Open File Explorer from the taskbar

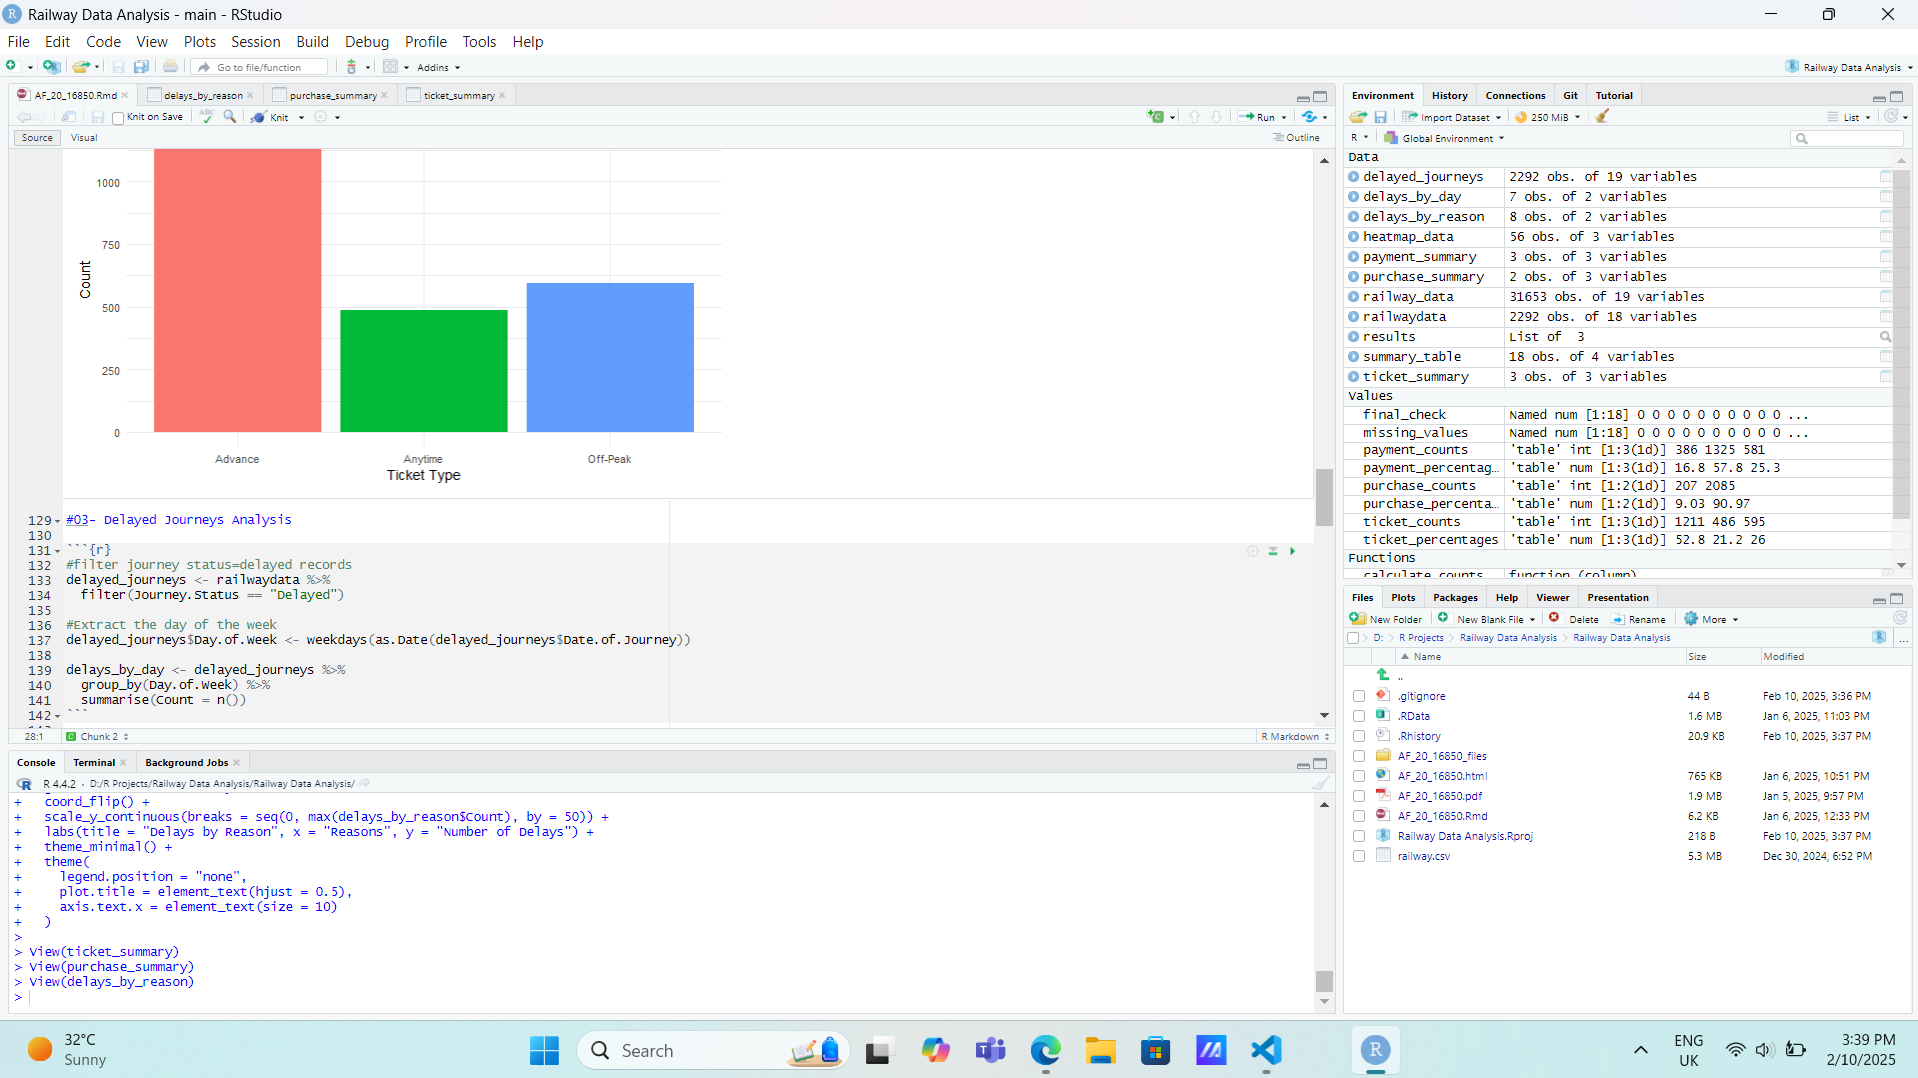(x=1101, y=1050)
